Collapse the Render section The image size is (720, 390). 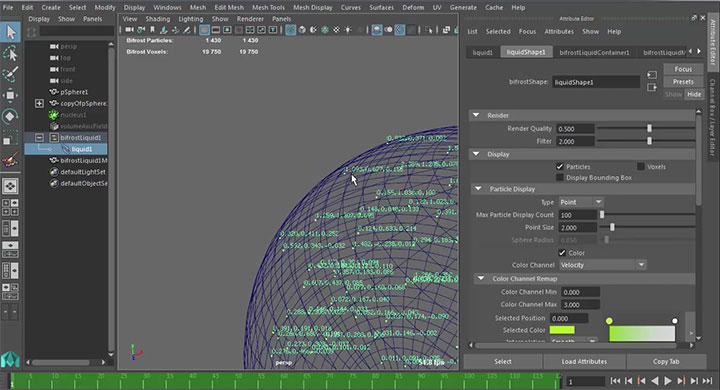click(x=476, y=115)
